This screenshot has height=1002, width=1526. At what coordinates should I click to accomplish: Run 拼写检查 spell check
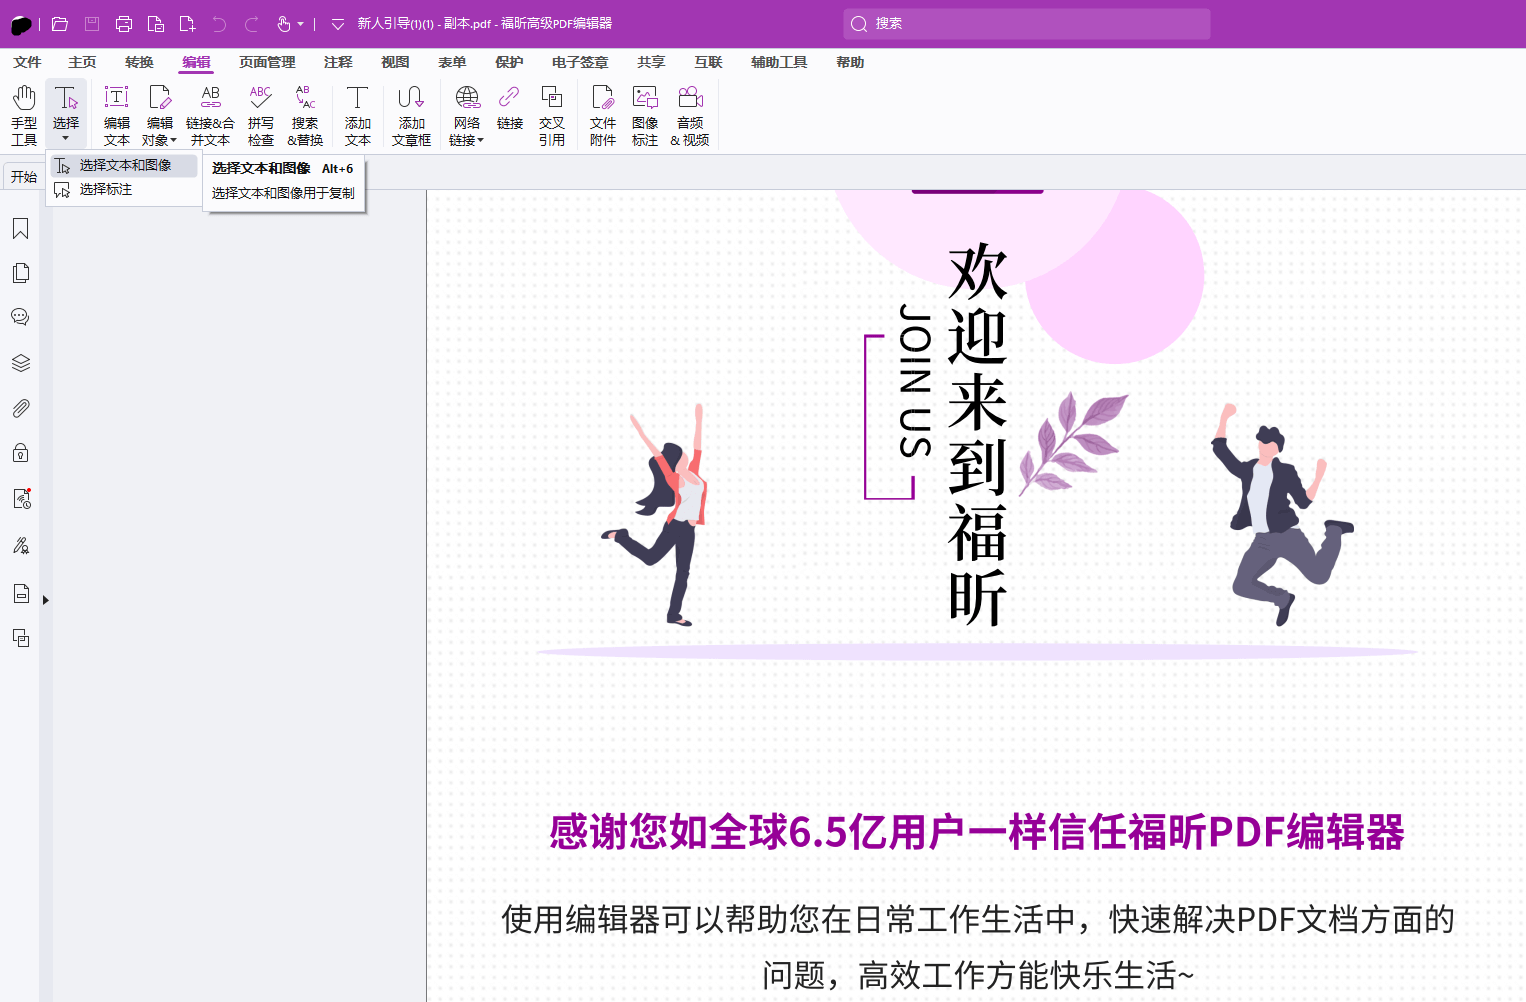point(261,115)
